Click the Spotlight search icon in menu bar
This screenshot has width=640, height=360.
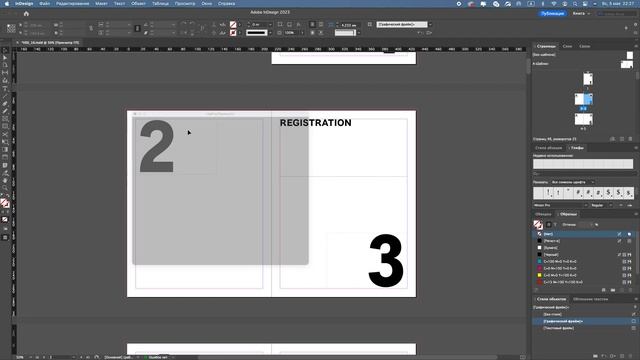tap(575, 4)
